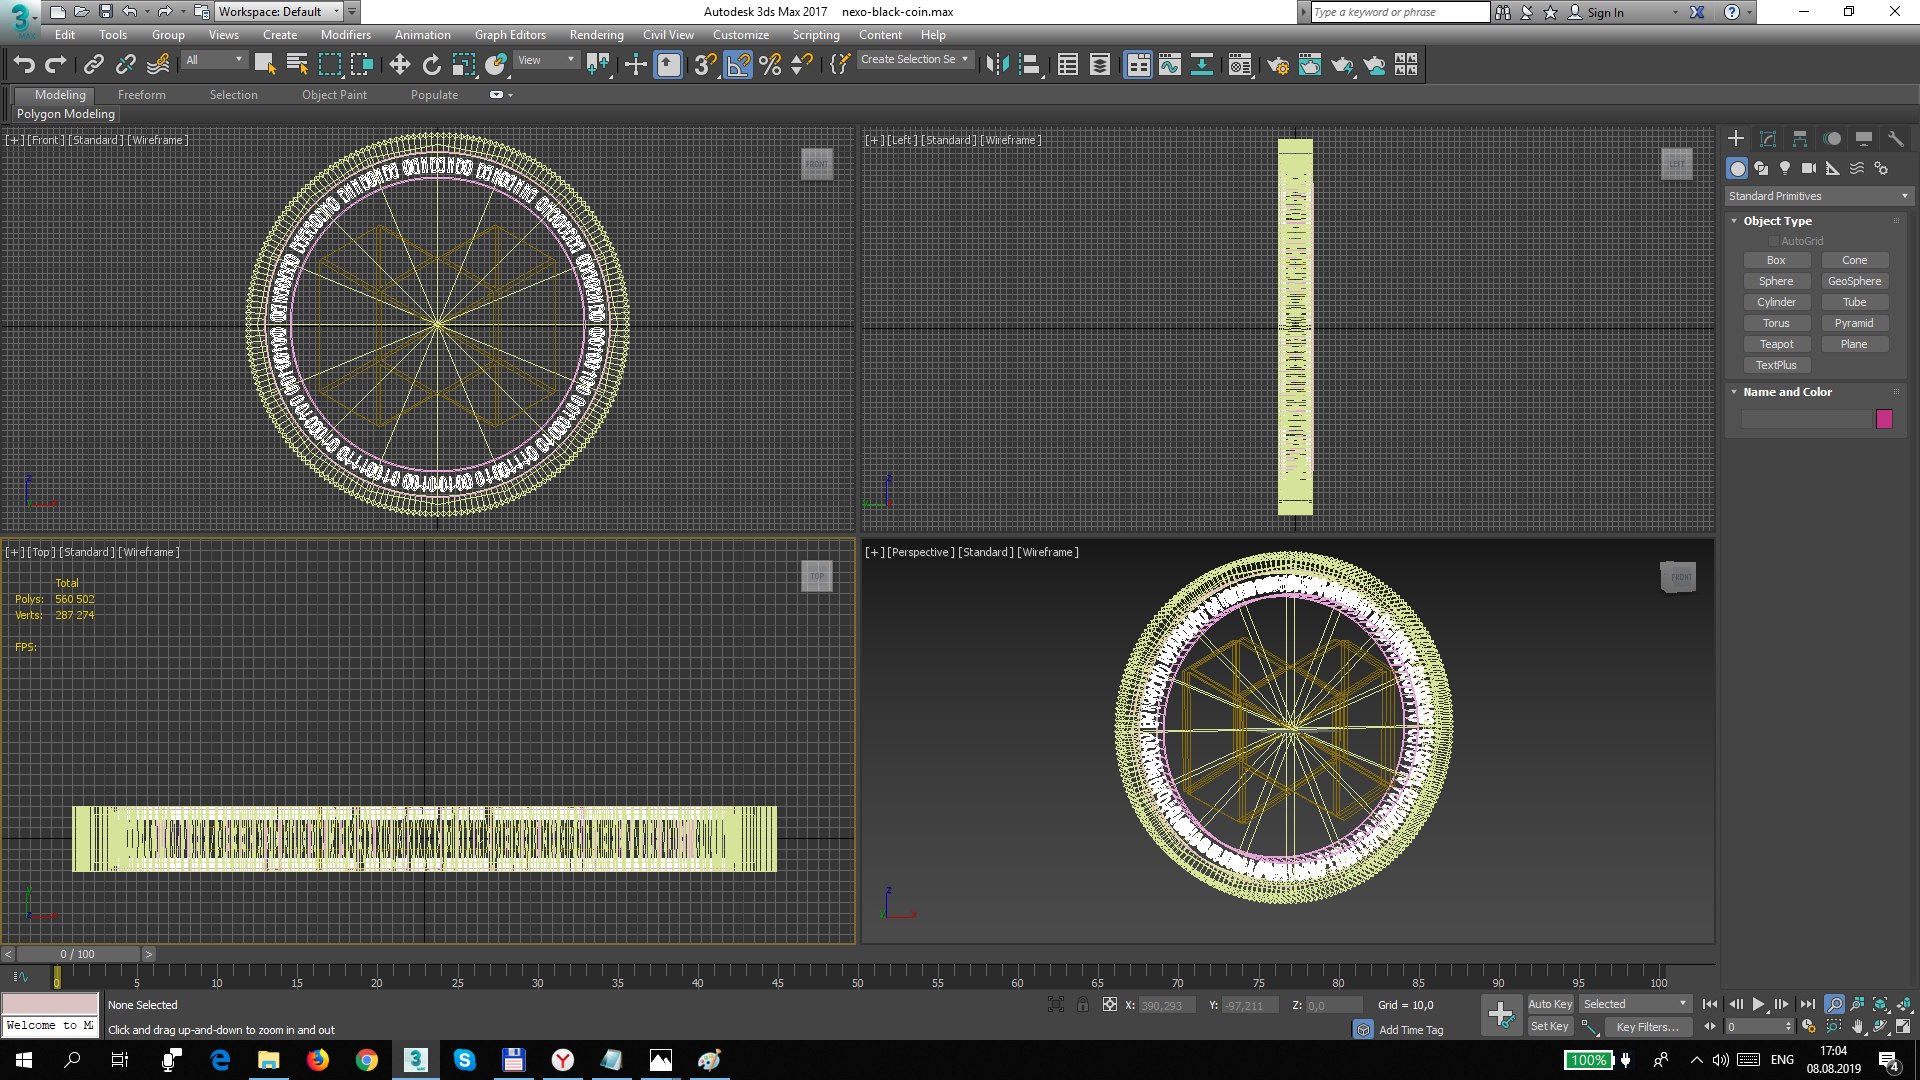1920x1080 pixels.
Task: Click the Set Key button
Action: (x=1550, y=1027)
